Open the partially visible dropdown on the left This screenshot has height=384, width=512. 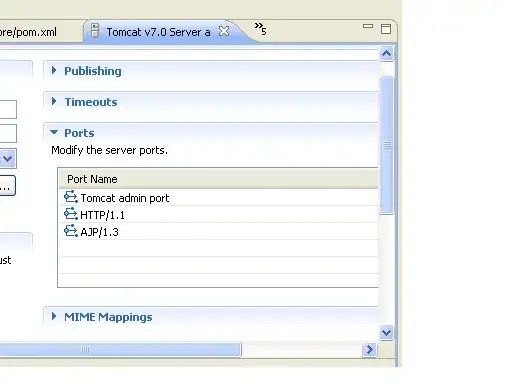pyautogui.click(x=8, y=159)
